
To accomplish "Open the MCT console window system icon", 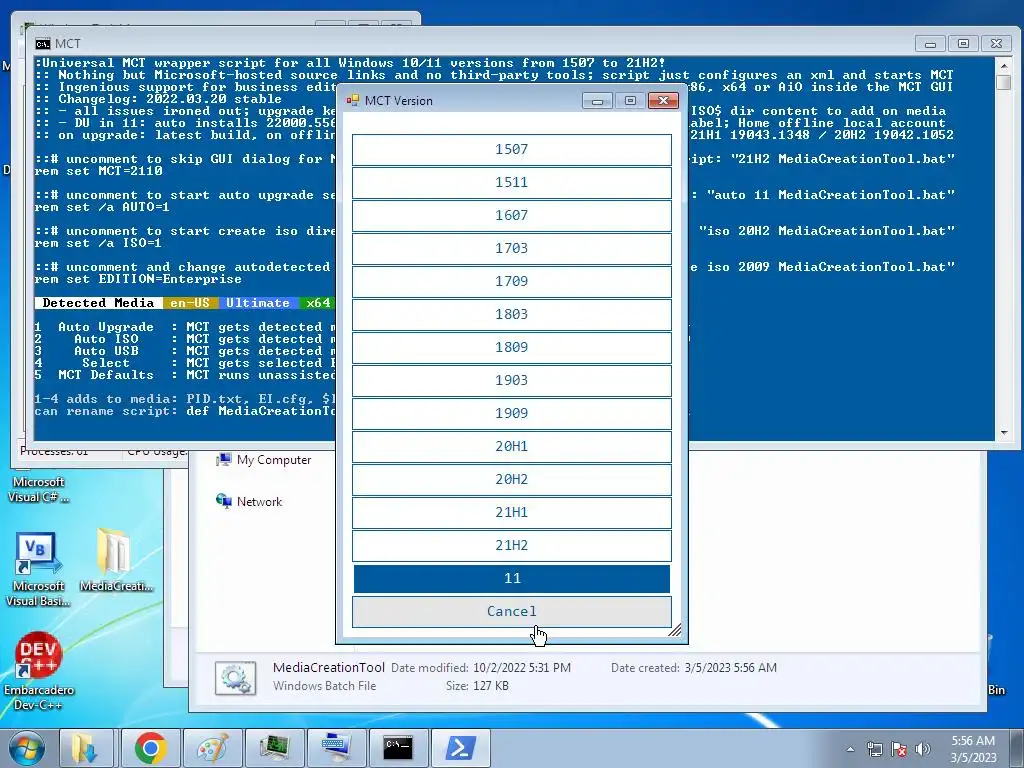I will 43,44.
